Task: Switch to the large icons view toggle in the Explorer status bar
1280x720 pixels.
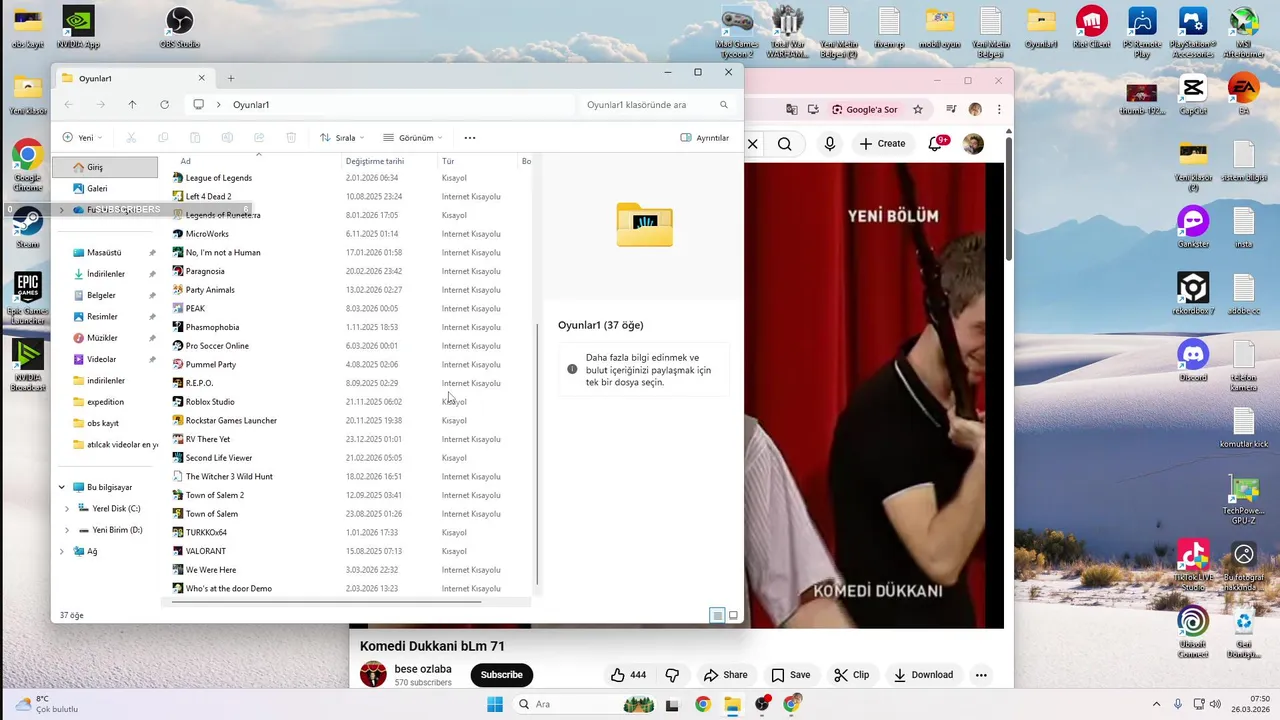Action: tap(733, 616)
